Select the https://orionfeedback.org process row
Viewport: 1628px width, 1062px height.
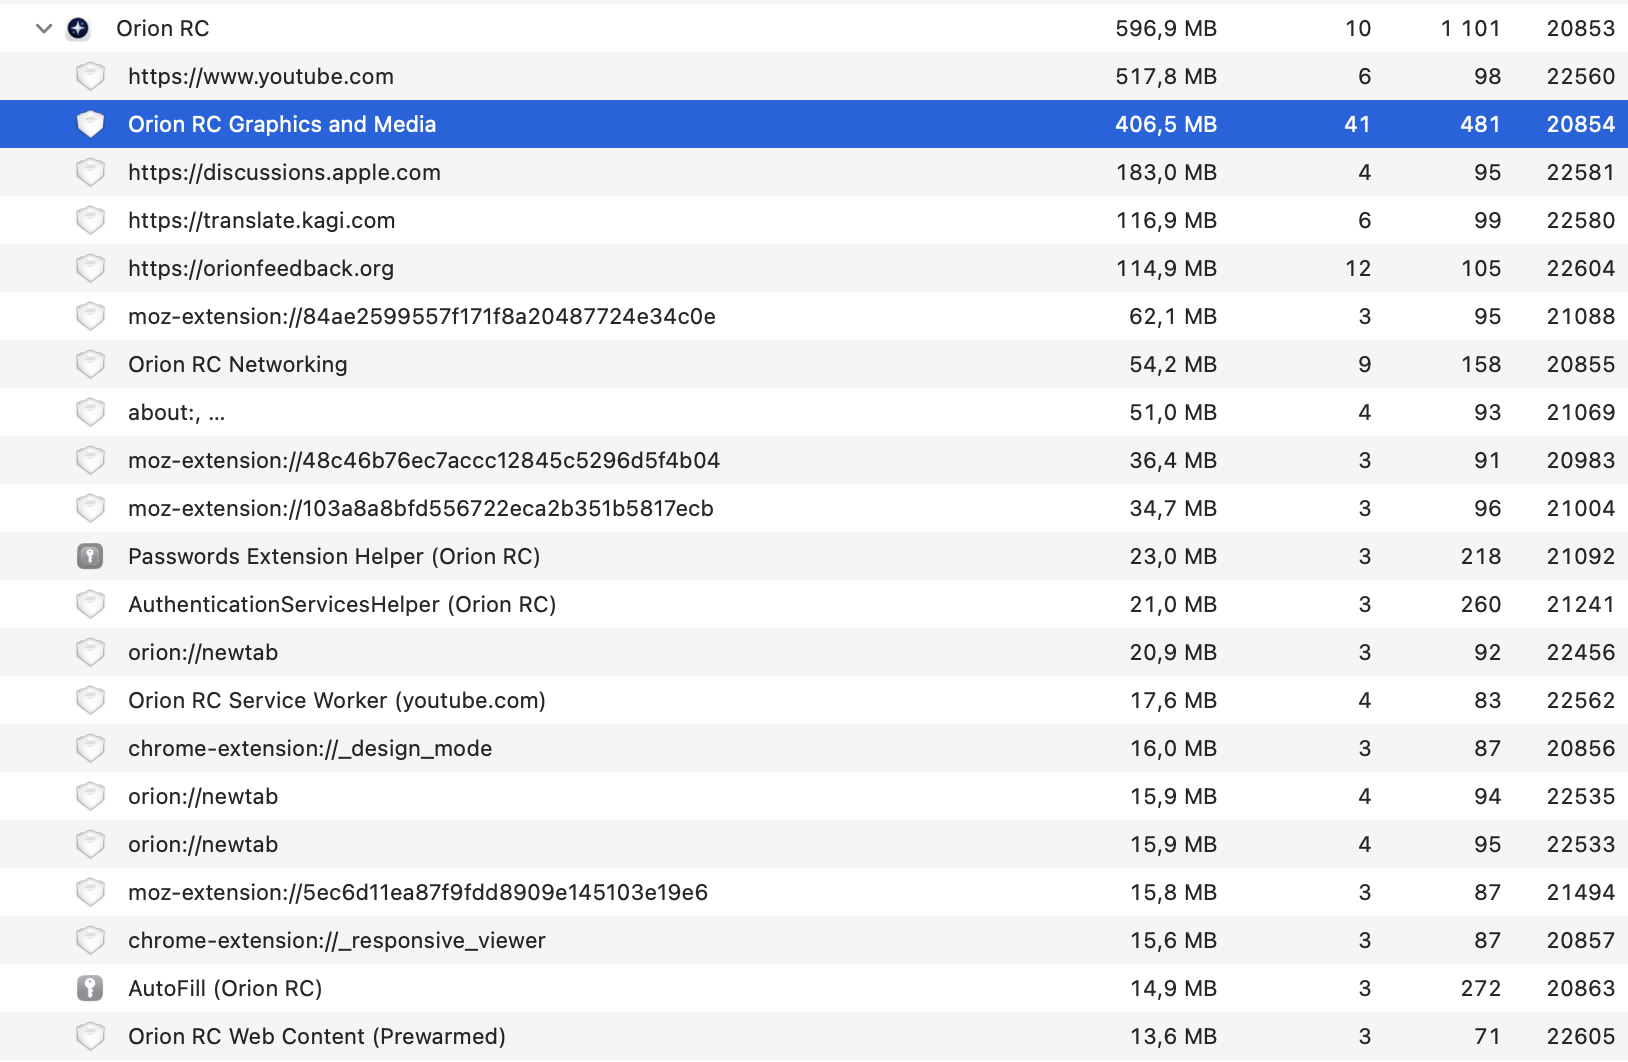tap(260, 268)
